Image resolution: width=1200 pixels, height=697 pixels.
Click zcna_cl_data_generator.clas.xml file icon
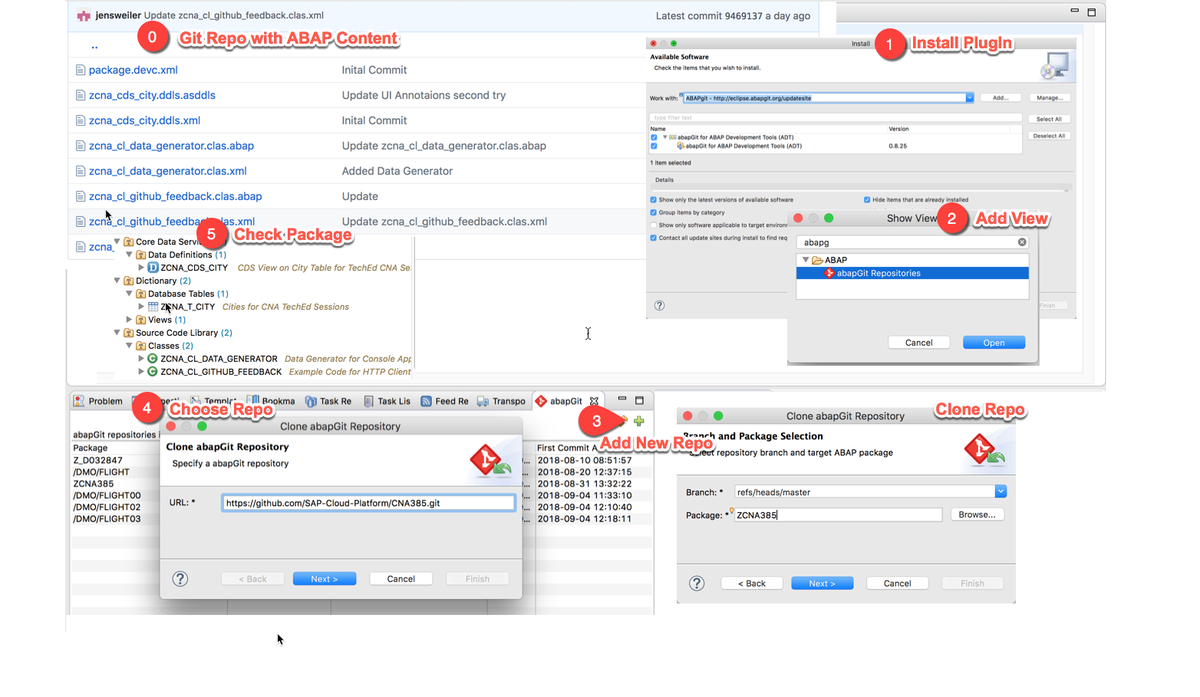tap(81, 171)
